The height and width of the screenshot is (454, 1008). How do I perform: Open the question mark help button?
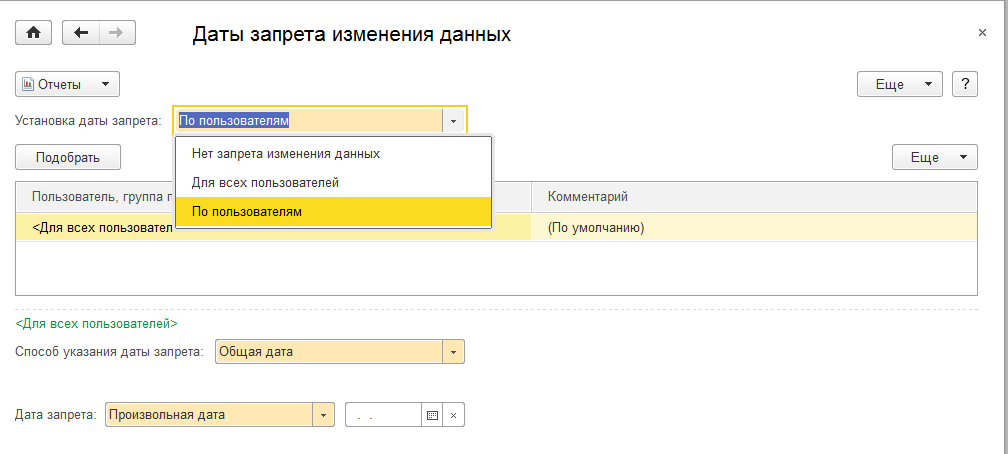(964, 84)
